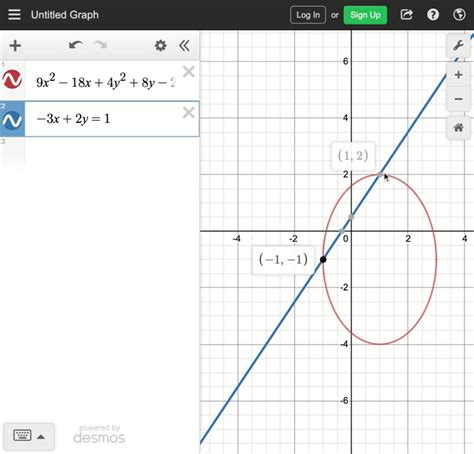Delete the -3x + 2y = 1 expression

click(x=189, y=112)
